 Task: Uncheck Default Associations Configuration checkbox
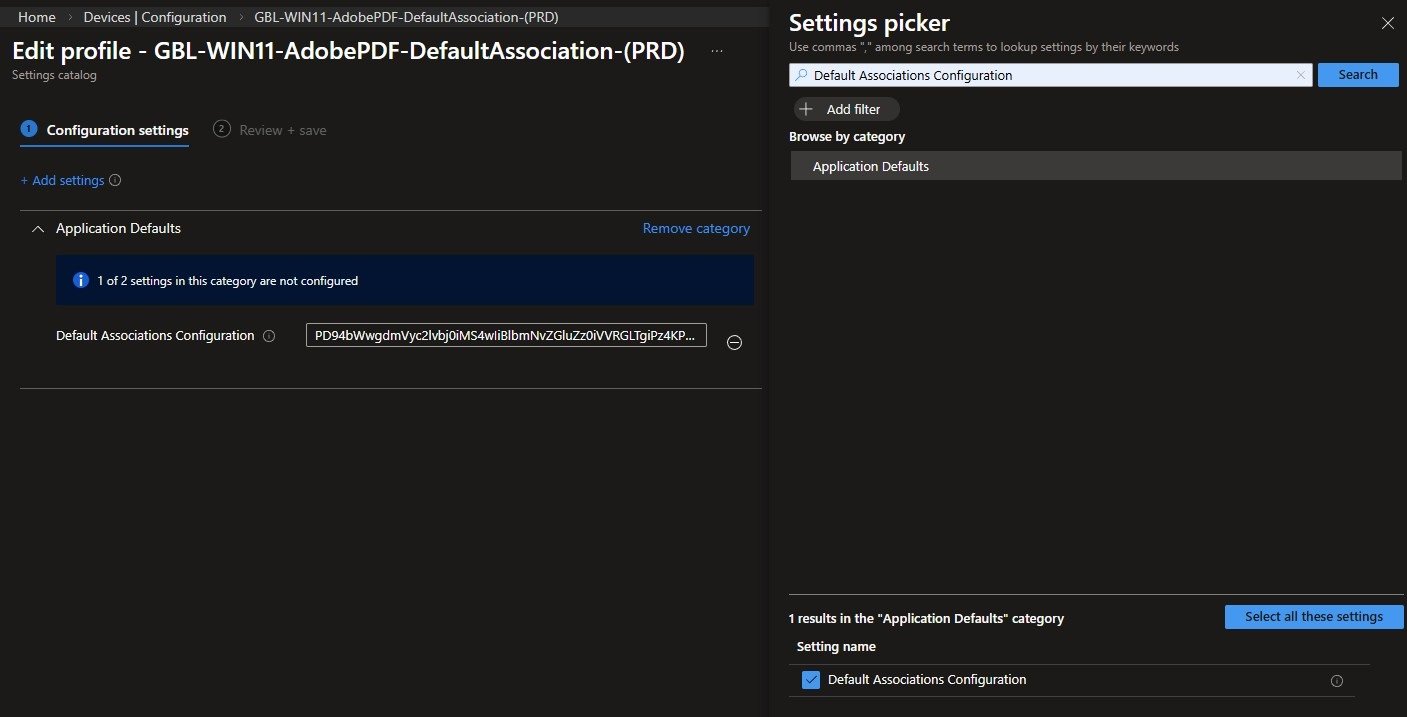pyautogui.click(x=811, y=680)
